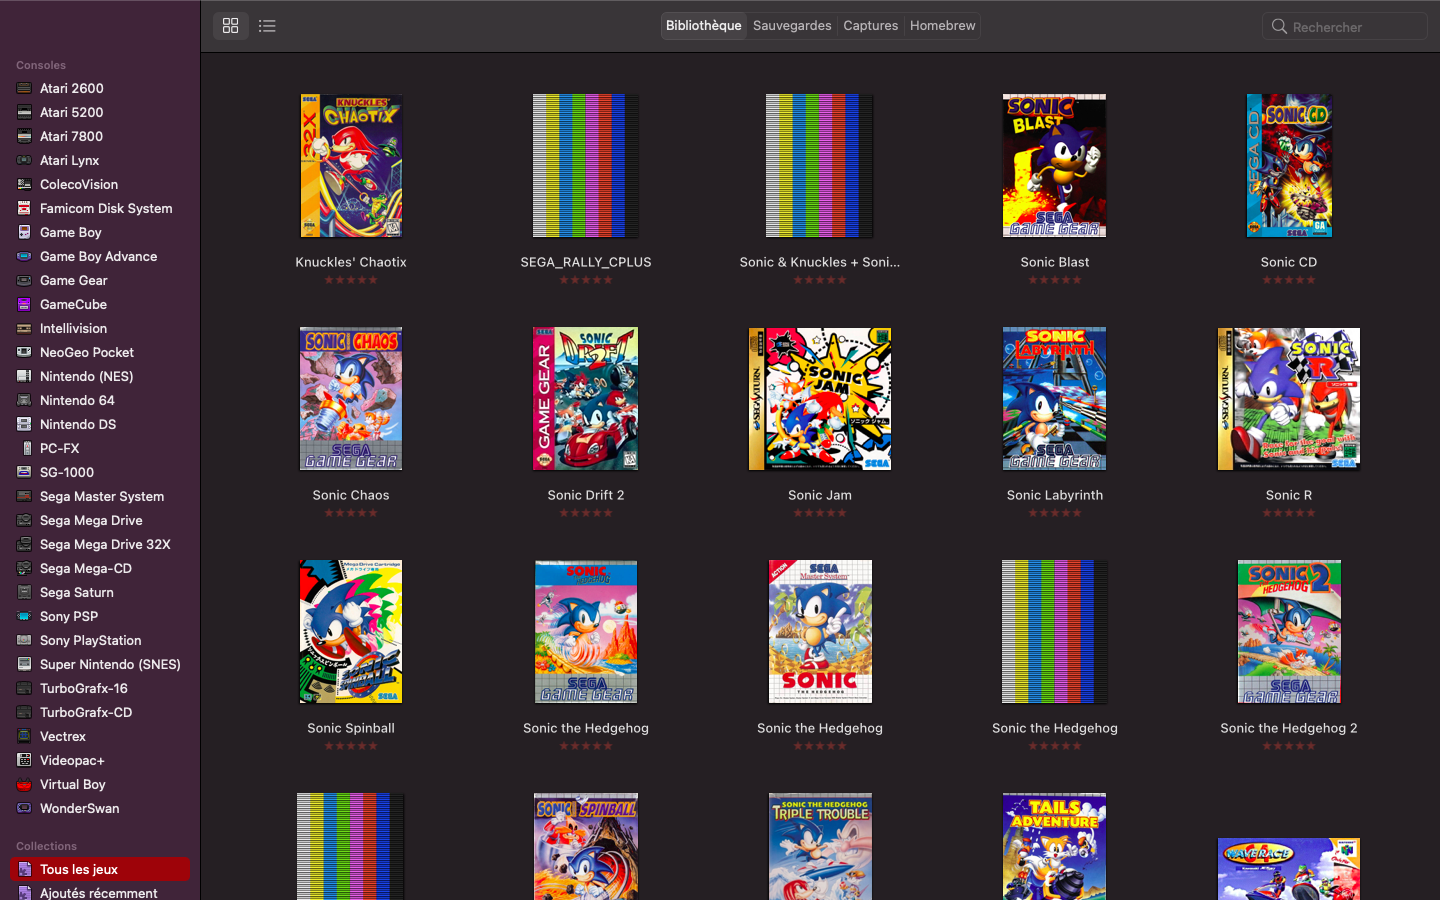Select the Sonic Blast cover art
Viewport: 1440px width, 900px height.
(x=1055, y=166)
